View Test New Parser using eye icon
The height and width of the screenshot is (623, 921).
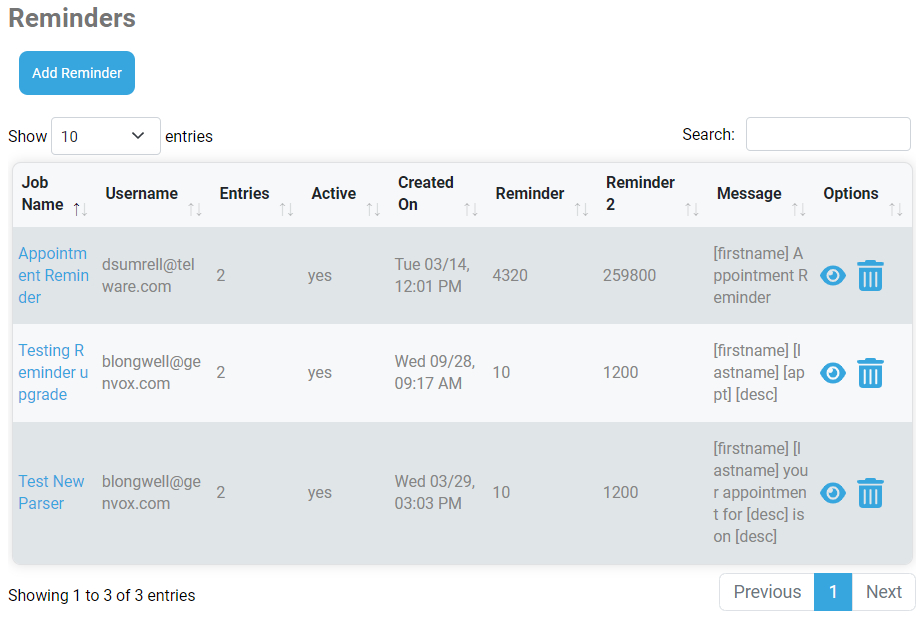832,493
